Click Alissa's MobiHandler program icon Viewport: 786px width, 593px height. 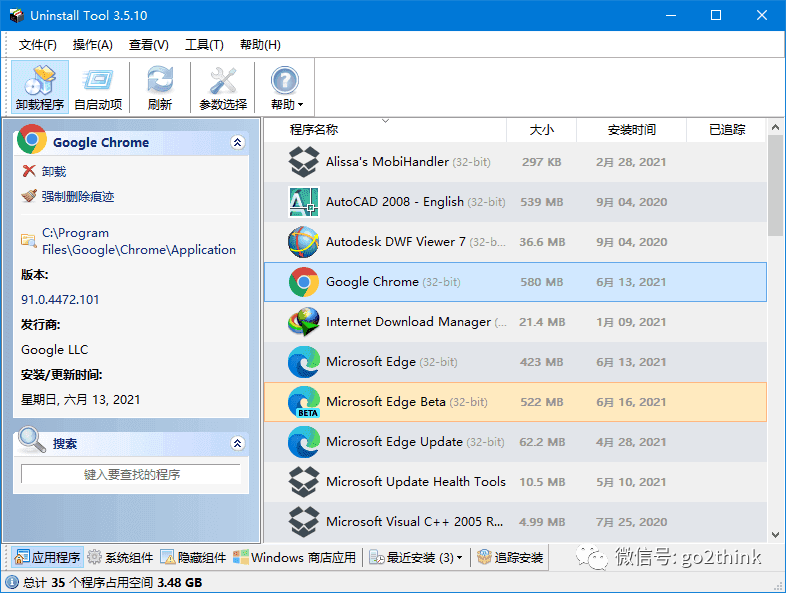coord(303,162)
